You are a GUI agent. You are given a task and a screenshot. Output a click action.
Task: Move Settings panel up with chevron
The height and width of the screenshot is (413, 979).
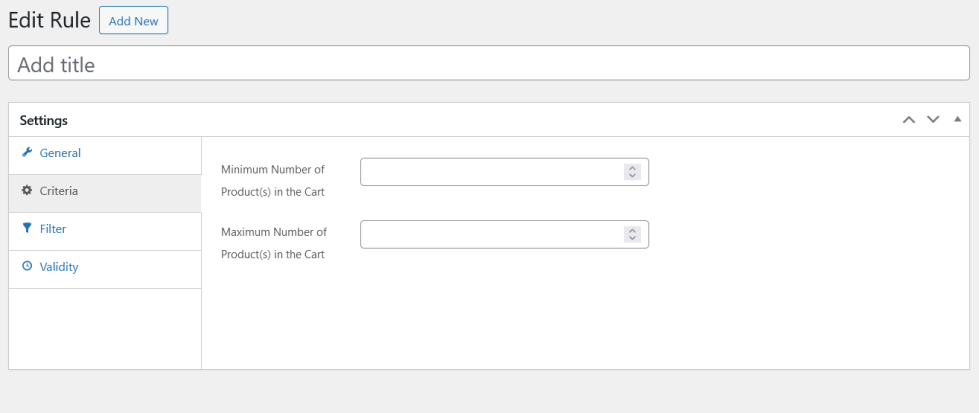tap(909, 120)
